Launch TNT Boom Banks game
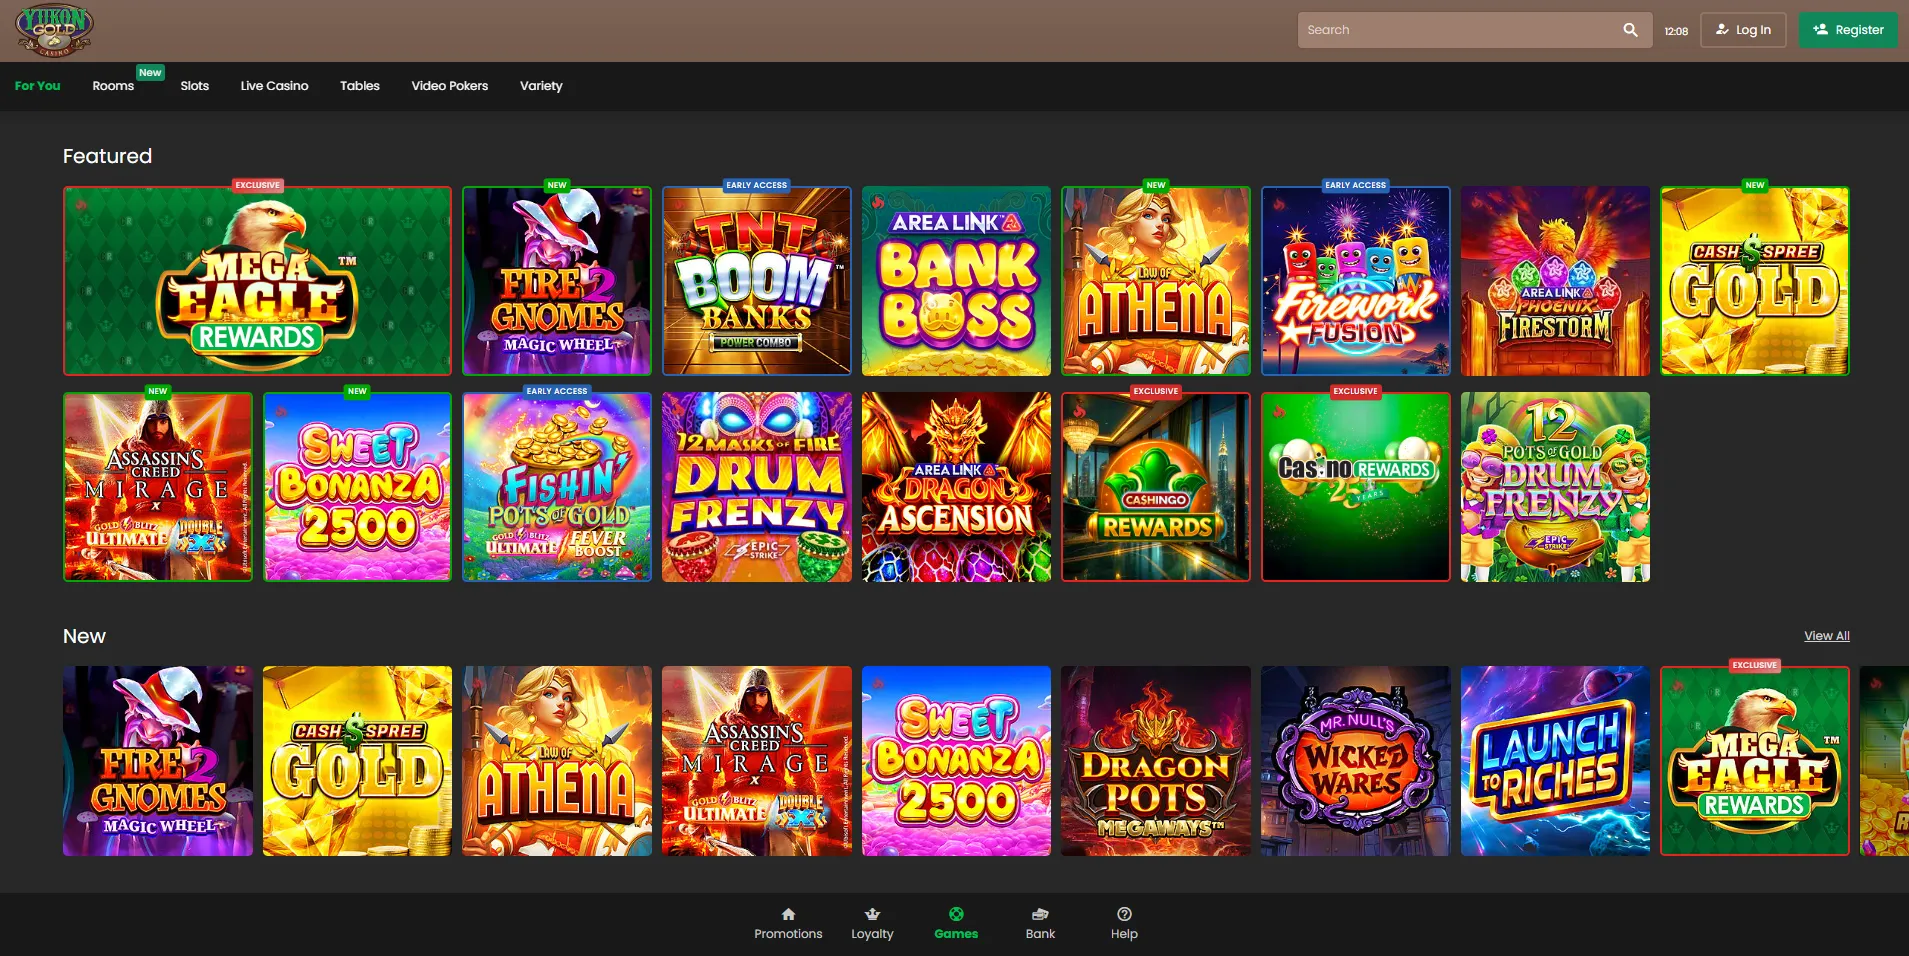This screenshot has width=1909, height=956. pos(757,281)
